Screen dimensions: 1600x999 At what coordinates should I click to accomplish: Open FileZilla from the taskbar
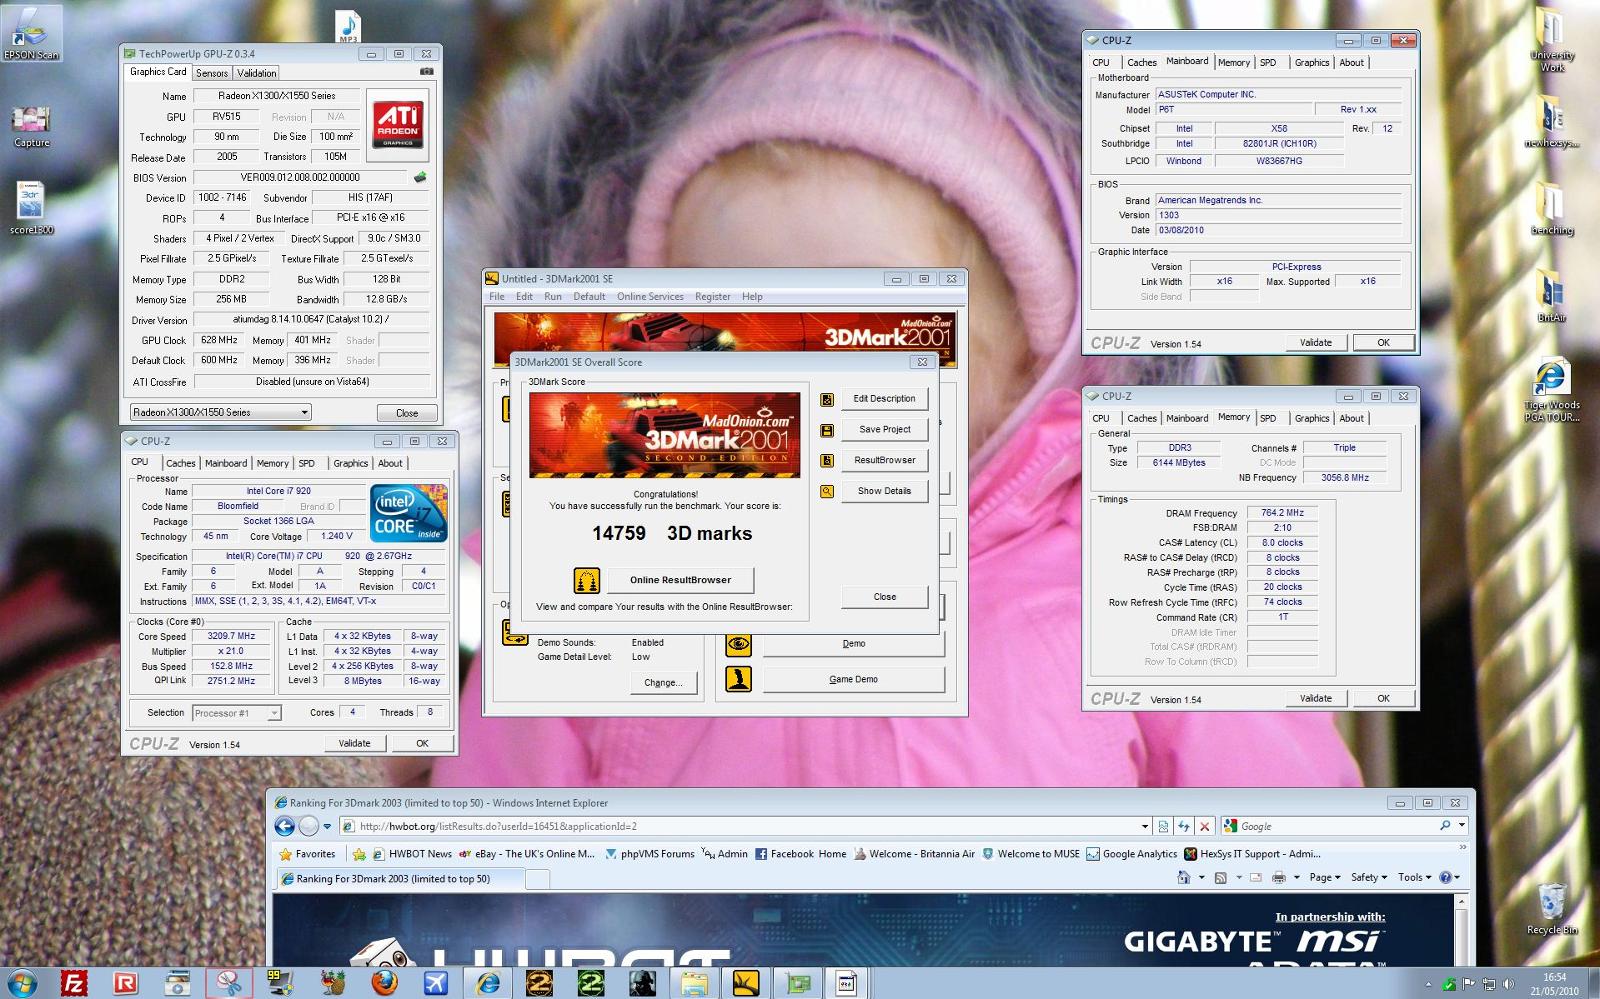74,983
